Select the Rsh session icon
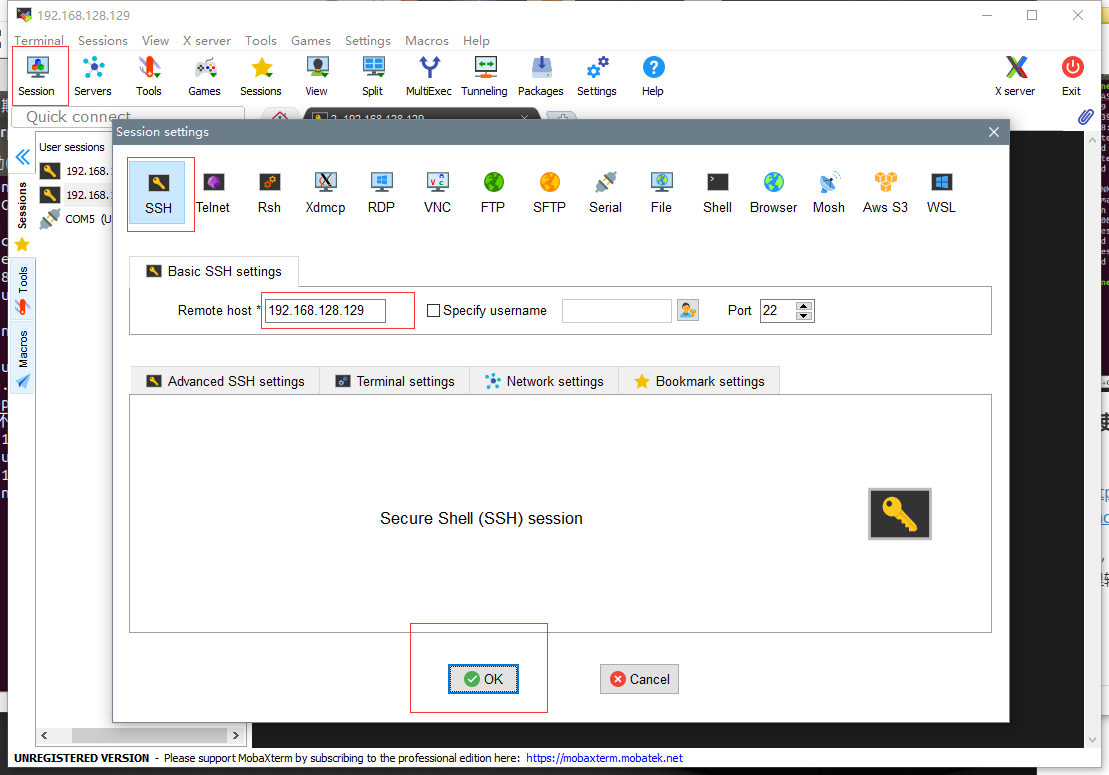This screenshot has width=1109, height=775. [x=269, y=192]
